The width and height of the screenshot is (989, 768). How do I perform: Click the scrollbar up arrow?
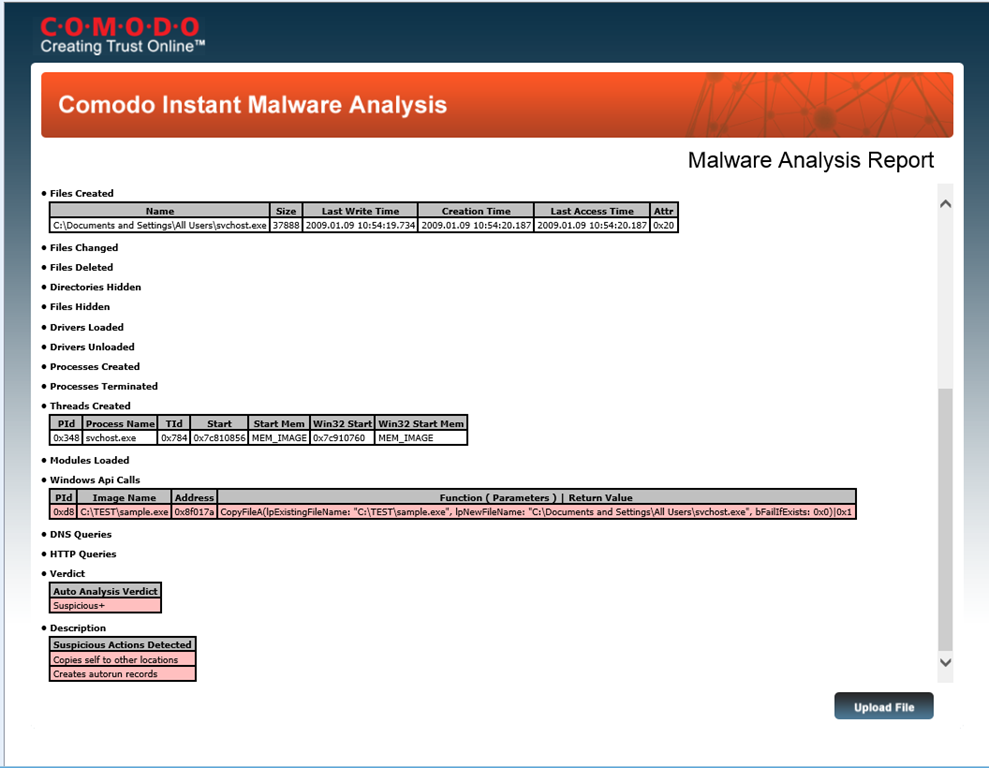coord(945,204)
